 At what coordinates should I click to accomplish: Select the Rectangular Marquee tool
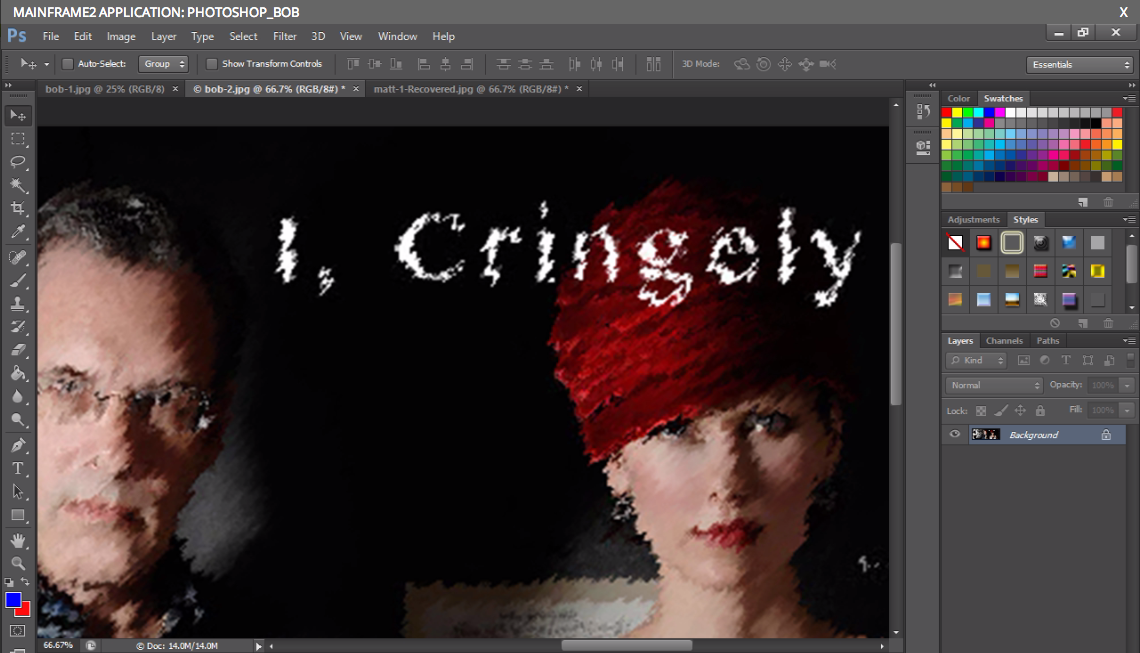pyautogui.click(x=18, y=139)
